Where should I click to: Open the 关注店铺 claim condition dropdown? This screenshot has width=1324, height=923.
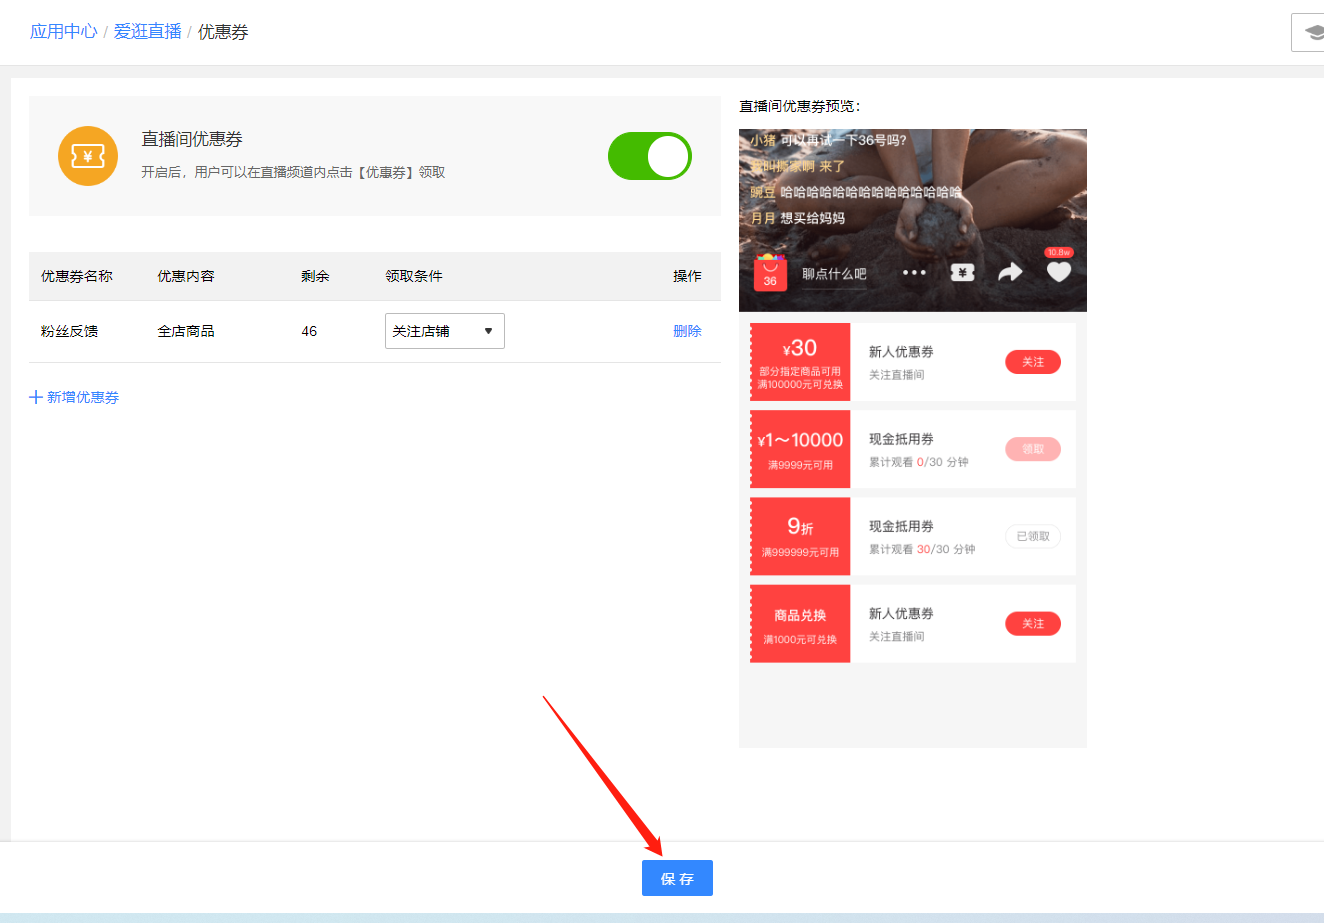[445, 331]
